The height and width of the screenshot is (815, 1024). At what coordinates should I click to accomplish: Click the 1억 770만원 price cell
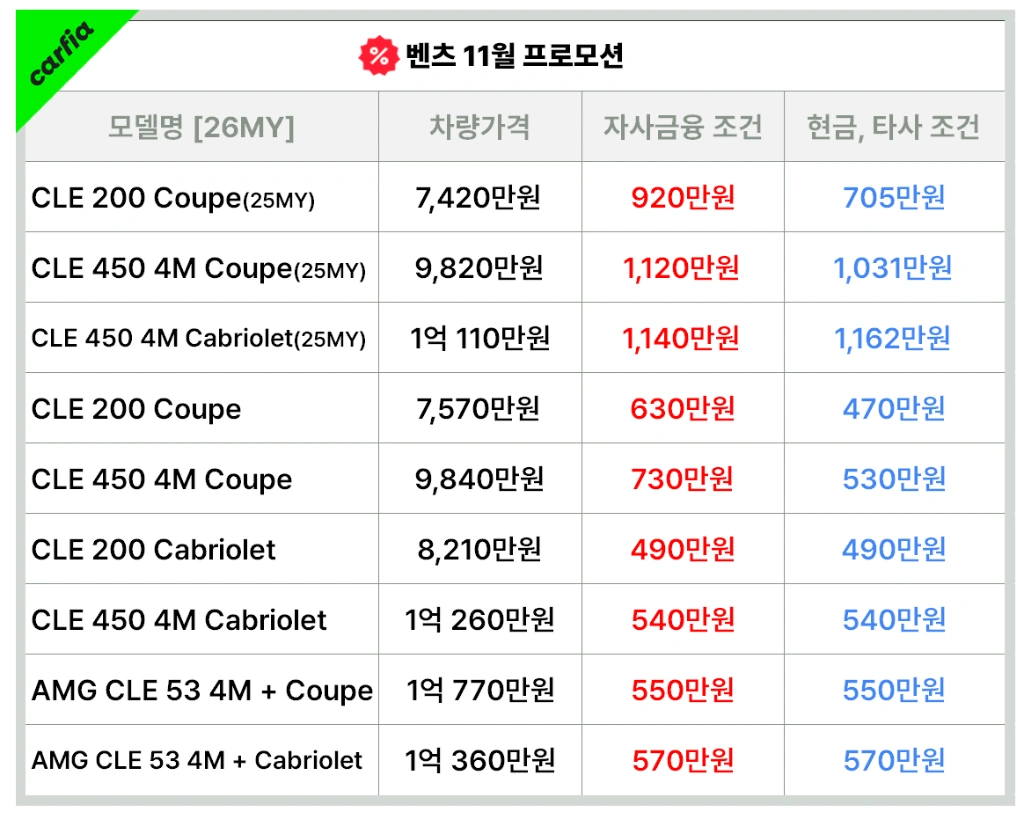tap(480, 691)
